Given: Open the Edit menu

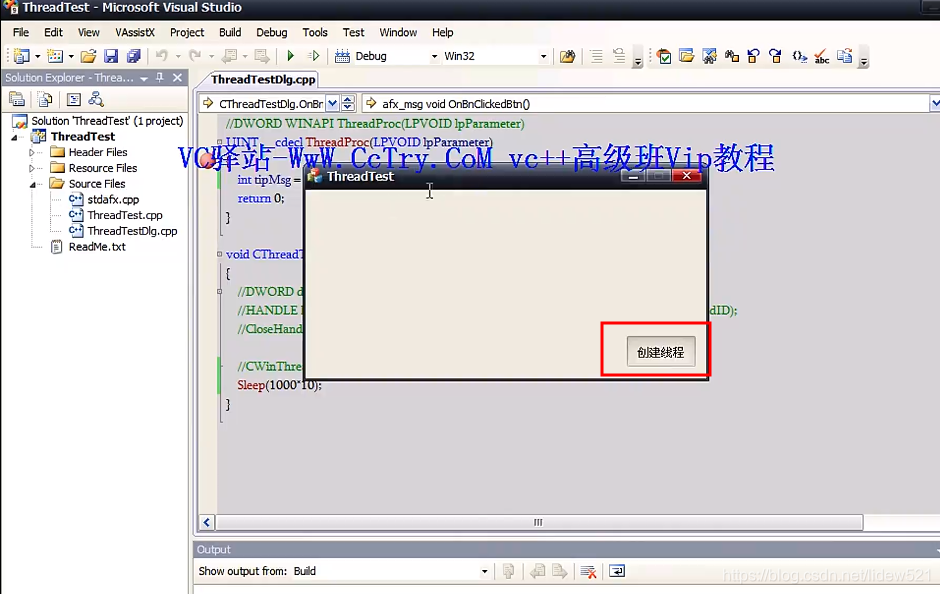Looking at the screenshot, I should click(53, 32).
